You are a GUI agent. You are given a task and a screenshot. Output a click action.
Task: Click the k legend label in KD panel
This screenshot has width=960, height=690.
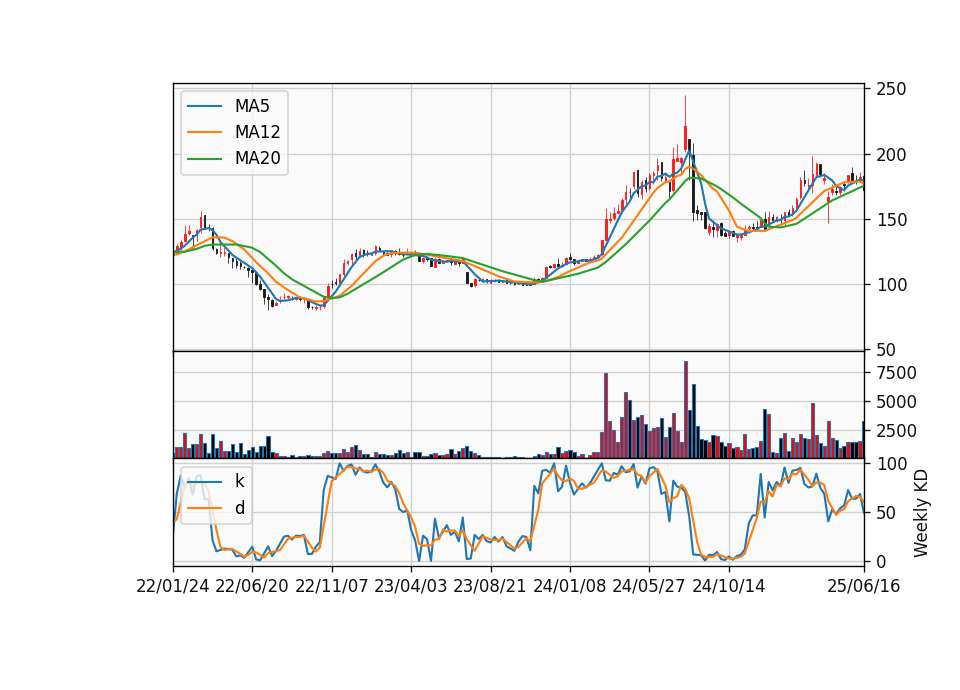tap(239, 481)
